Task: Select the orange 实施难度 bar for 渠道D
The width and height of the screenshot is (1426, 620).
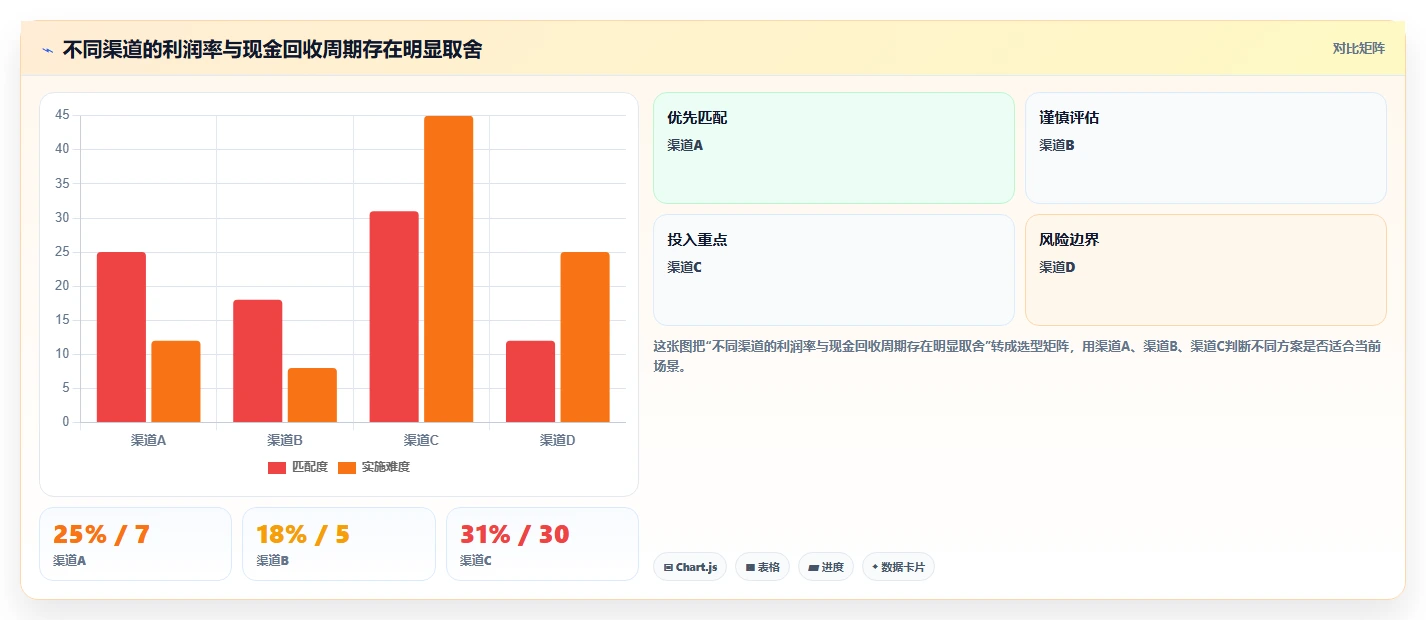Action: [x=585, y=337]
